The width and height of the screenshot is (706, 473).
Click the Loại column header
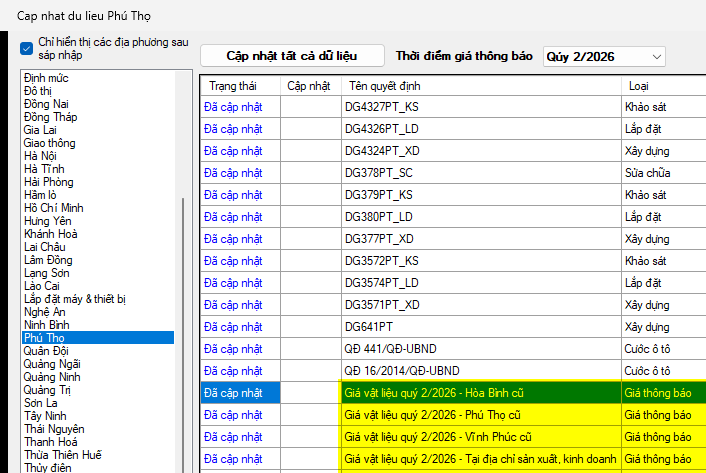[638, 86]
